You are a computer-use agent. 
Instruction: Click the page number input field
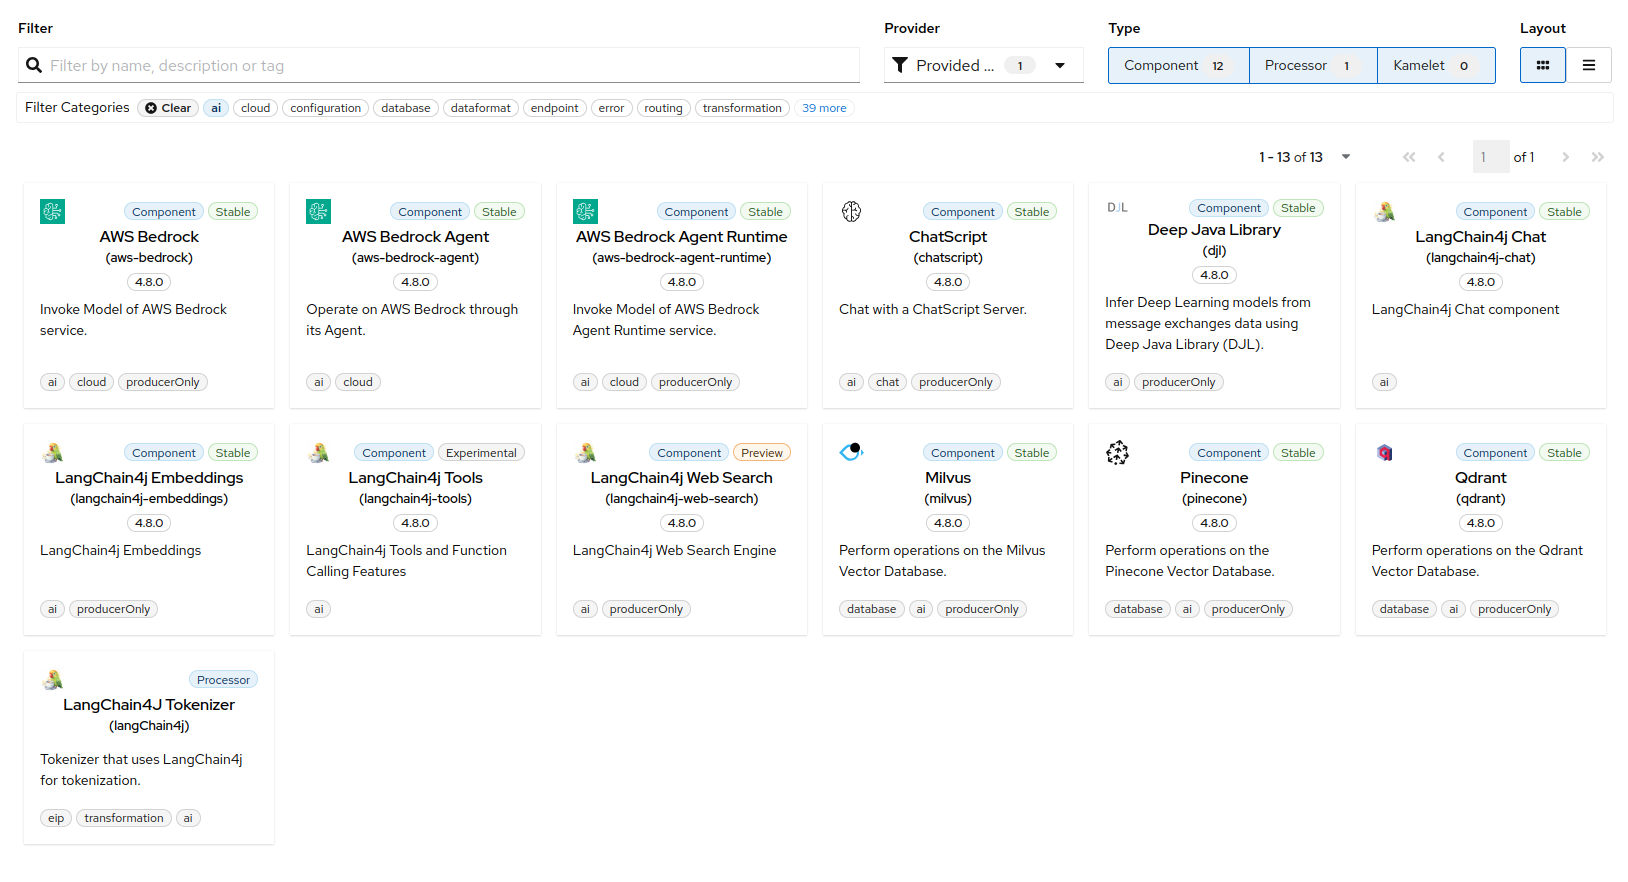coord(1491,157)
